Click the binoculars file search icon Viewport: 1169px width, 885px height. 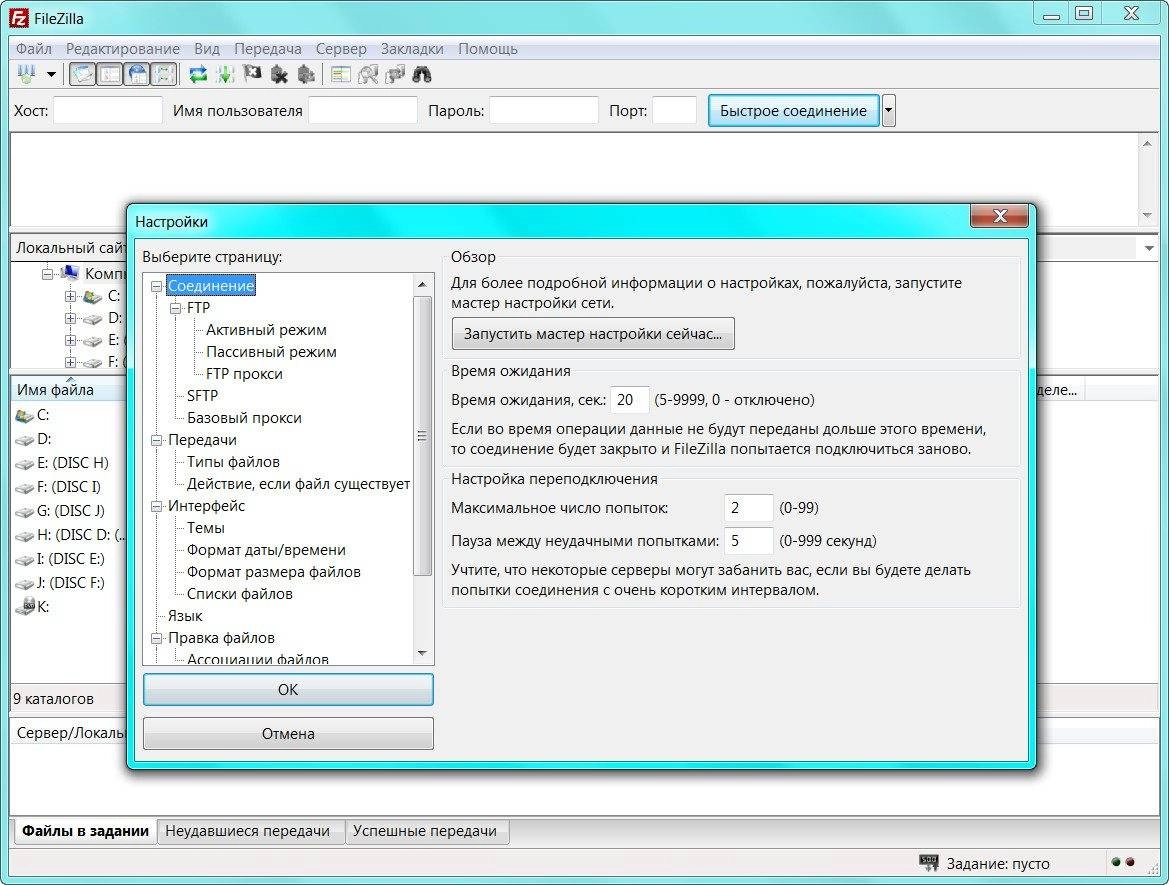pos(422,74)
